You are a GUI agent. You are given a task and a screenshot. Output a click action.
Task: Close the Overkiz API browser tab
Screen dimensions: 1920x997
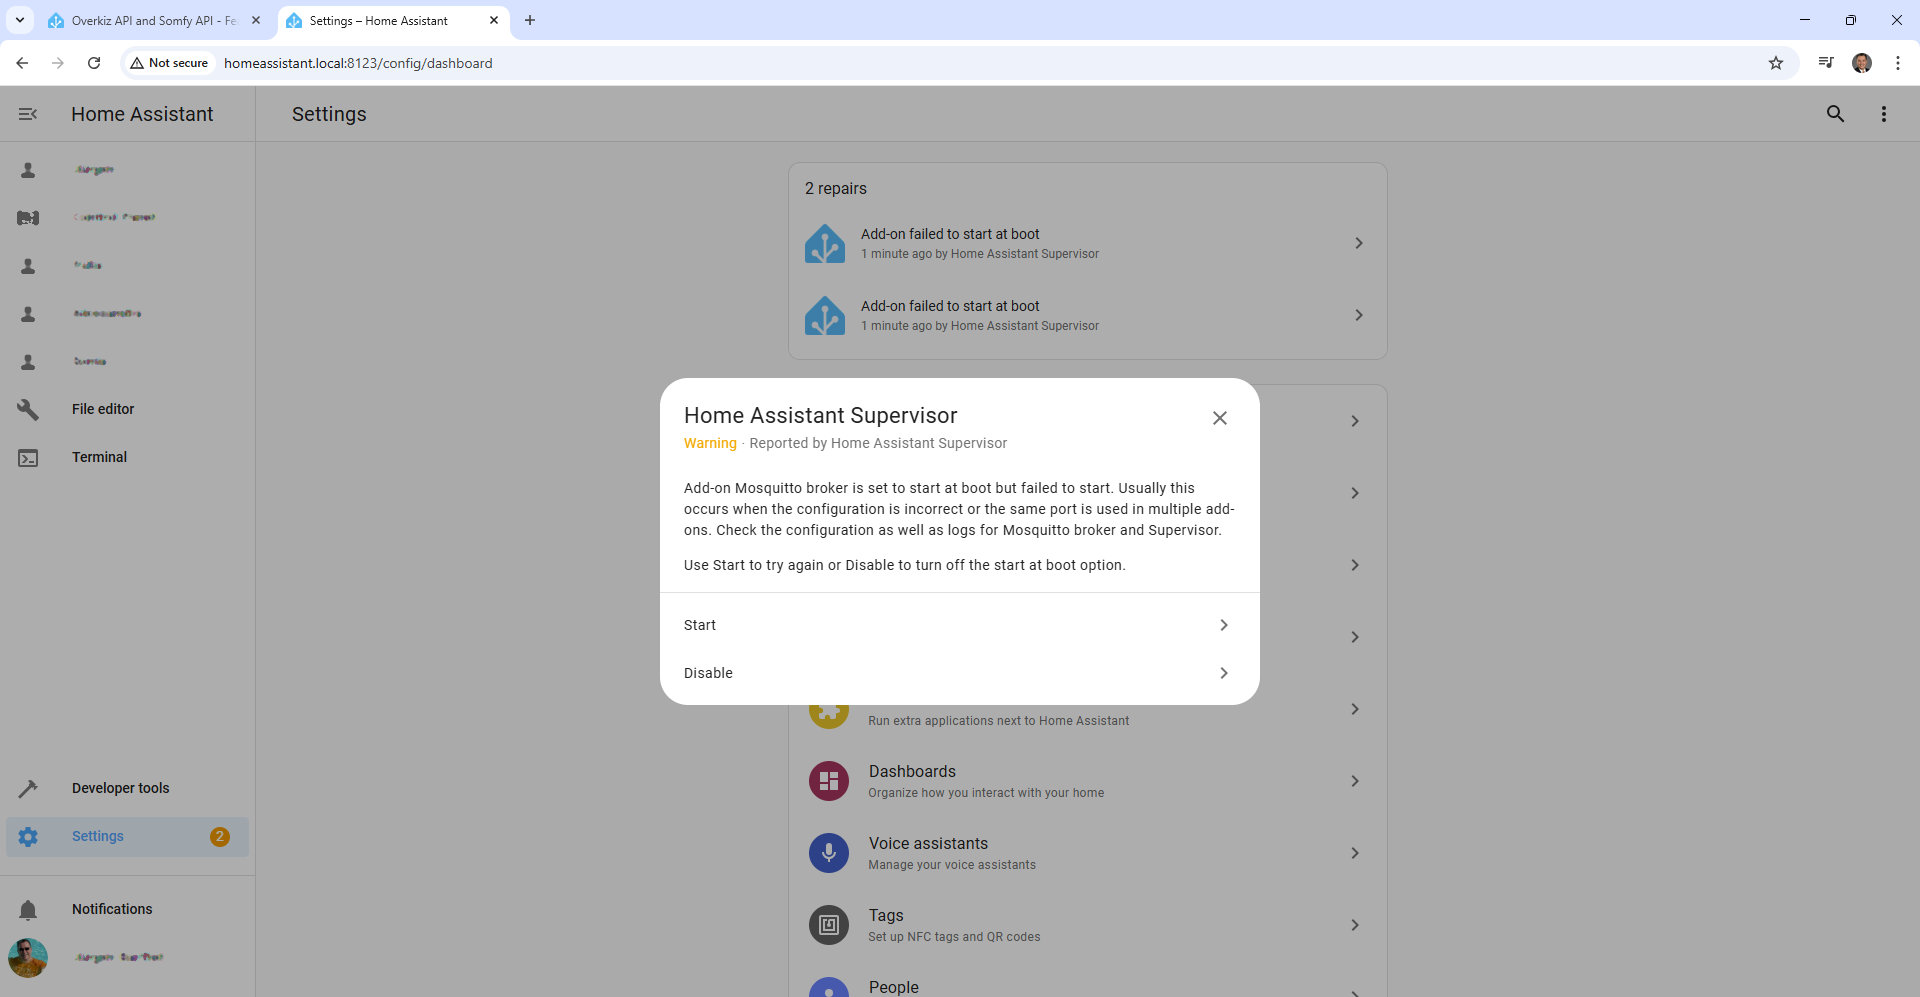click(x=256, y=20)
